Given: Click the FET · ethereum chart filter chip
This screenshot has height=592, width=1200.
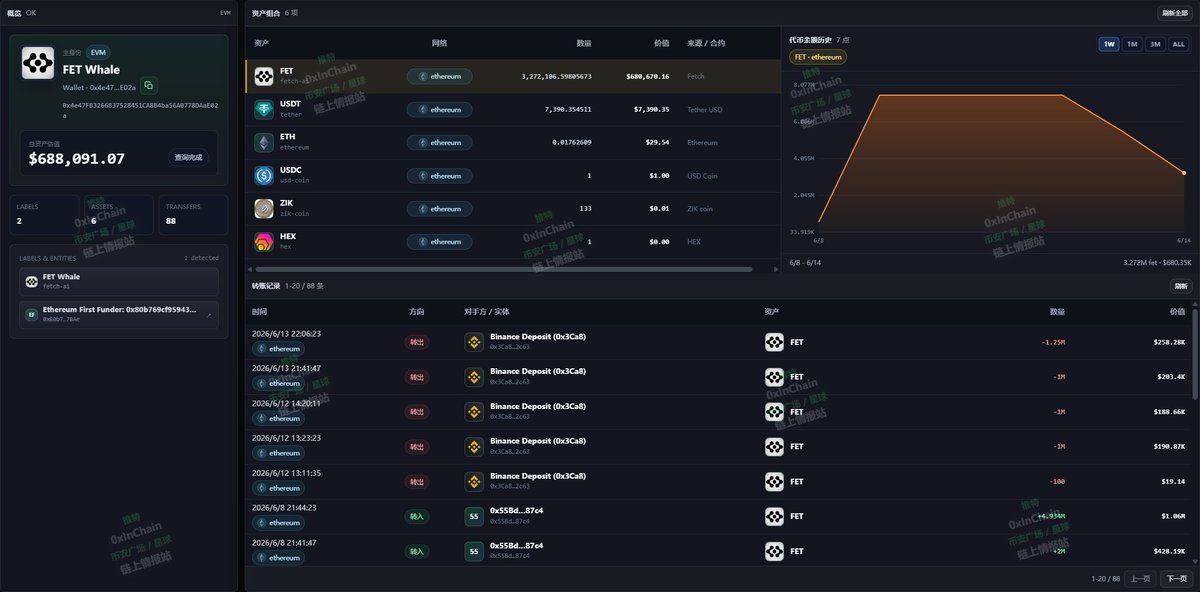Looking at the screenshot, I should pyautogui.click(x=818, y=57).
